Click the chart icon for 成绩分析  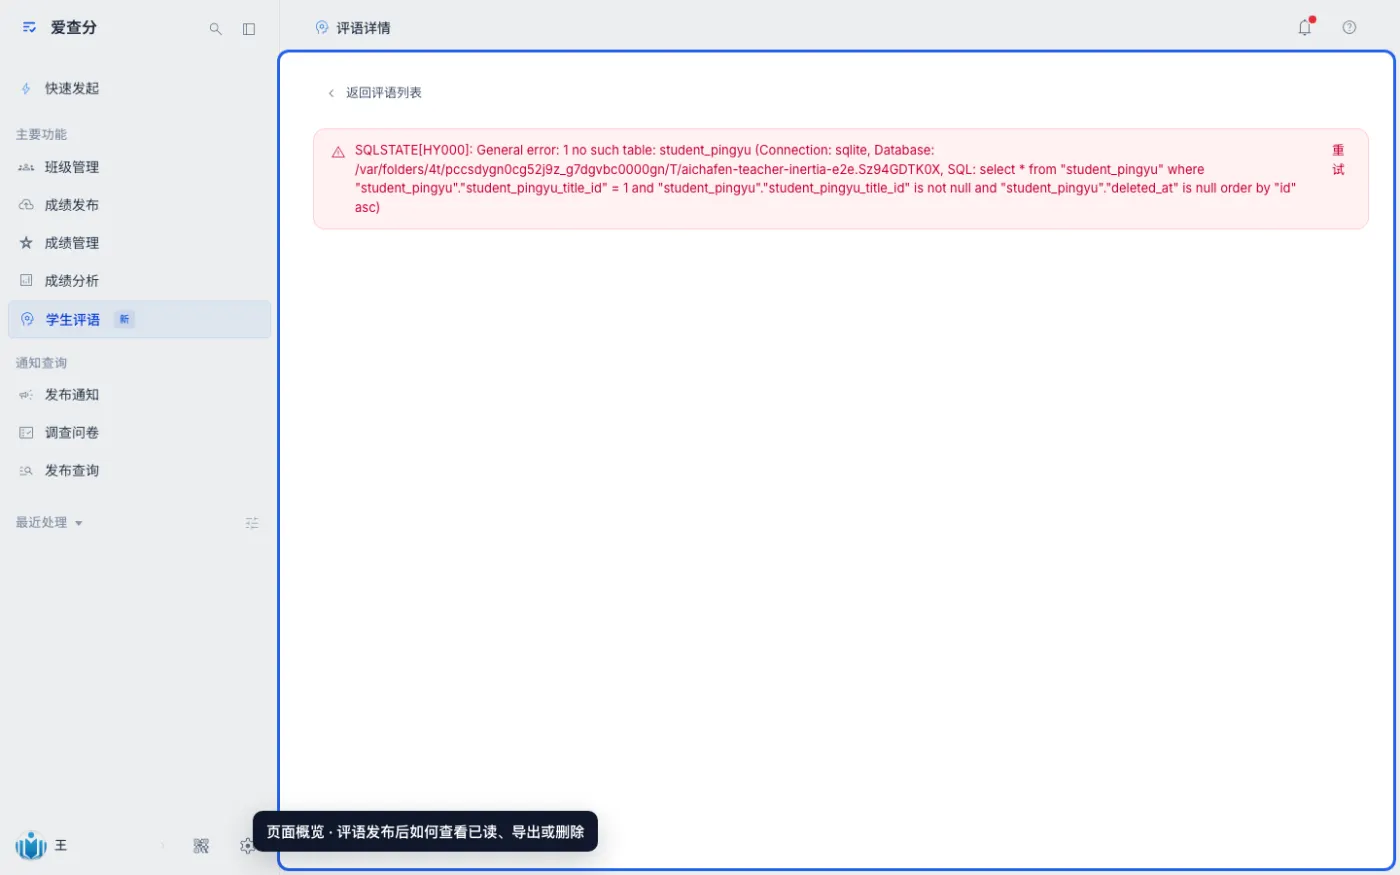pyautogui.click(x=26, y=281)
